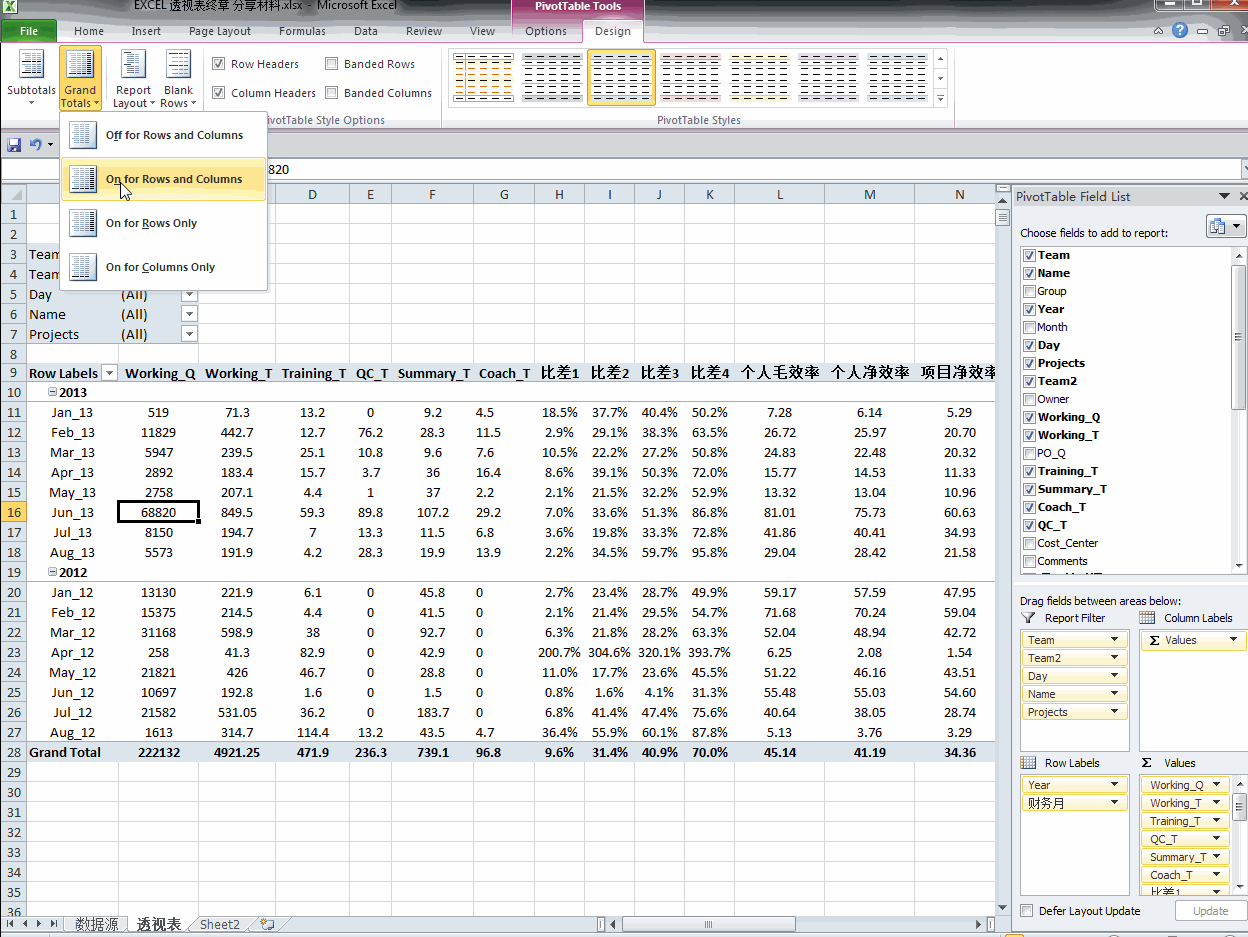This screenshot has height=937, width=1248.
Task: Switch to the Options ribbon tab
Action: pos(545,31)
